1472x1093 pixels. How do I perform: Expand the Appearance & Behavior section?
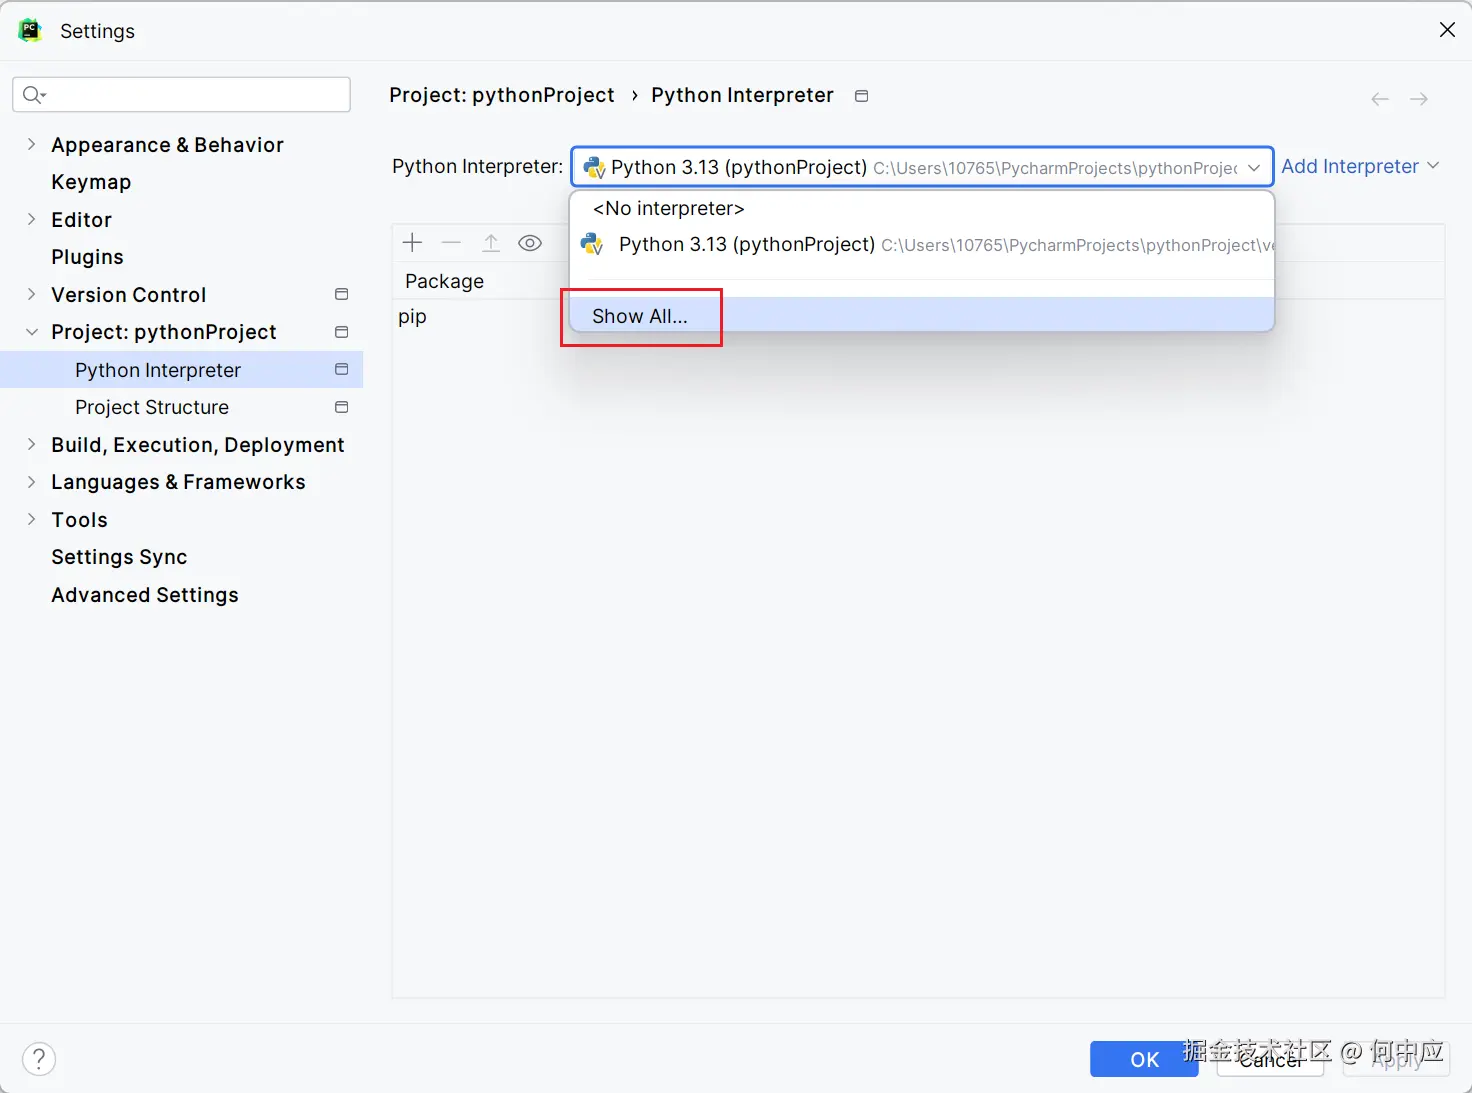coord(31,145)
